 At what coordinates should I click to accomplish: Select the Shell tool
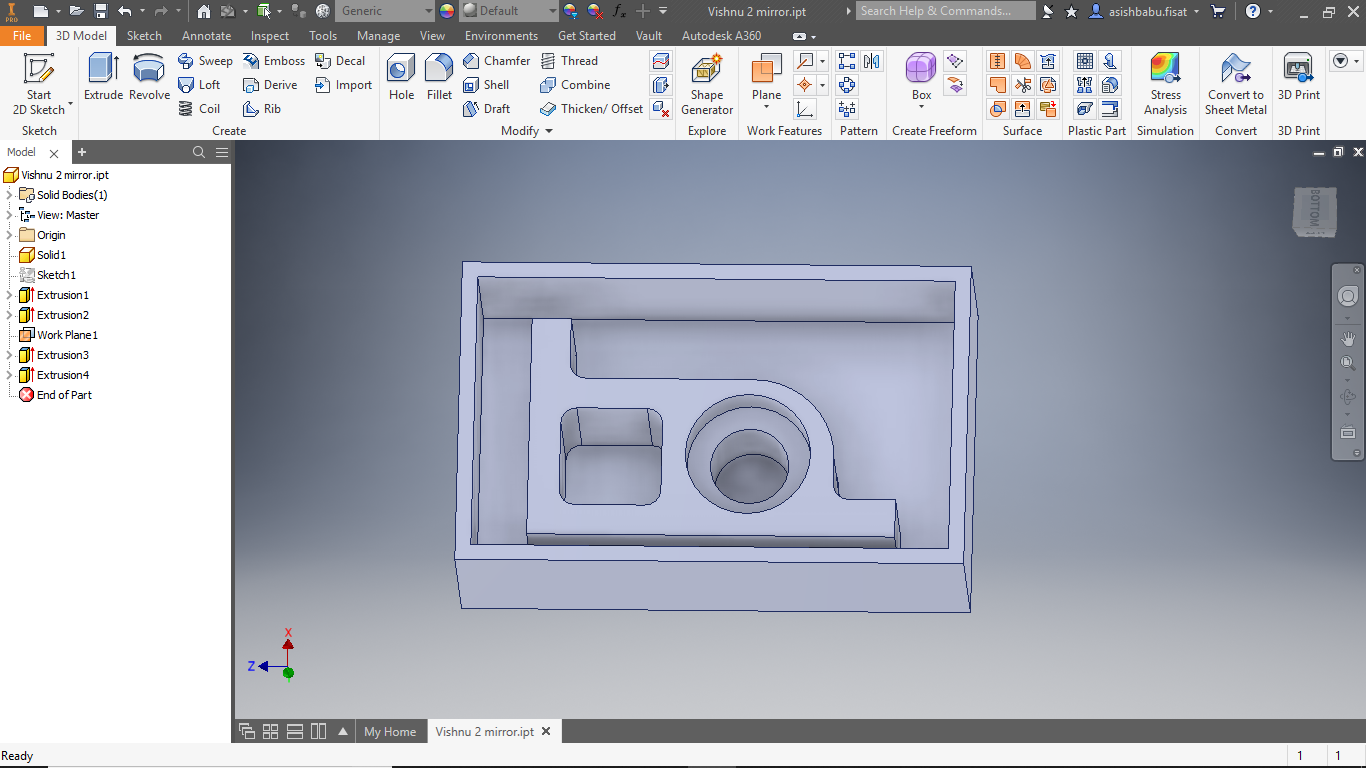(486, 85)
